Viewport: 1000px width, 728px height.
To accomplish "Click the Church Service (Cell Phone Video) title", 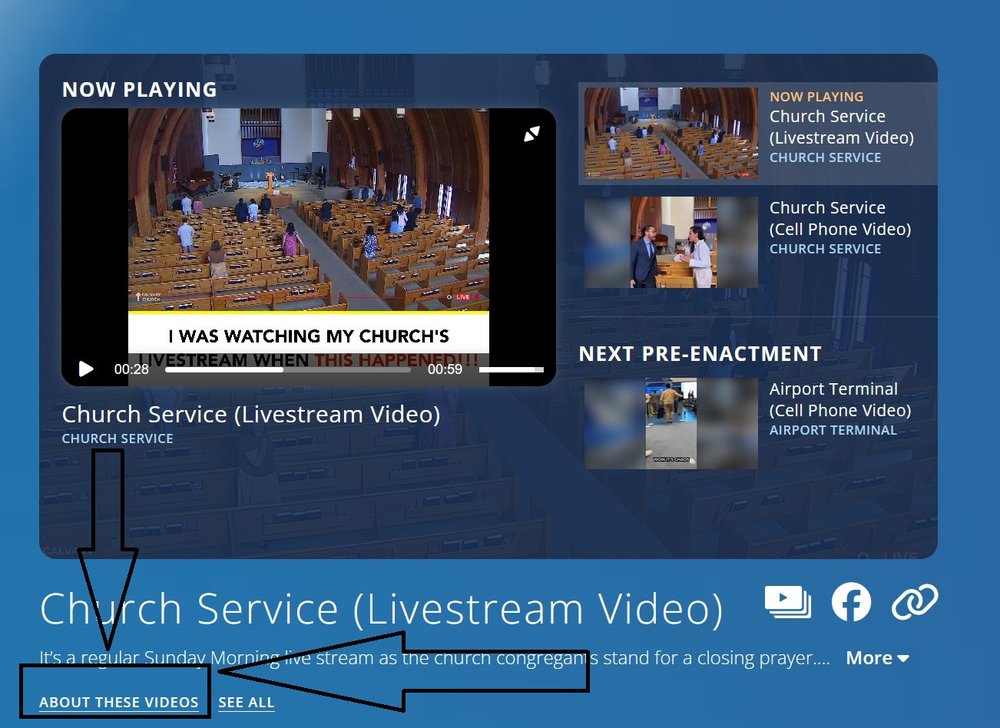I will click(840, 218).
